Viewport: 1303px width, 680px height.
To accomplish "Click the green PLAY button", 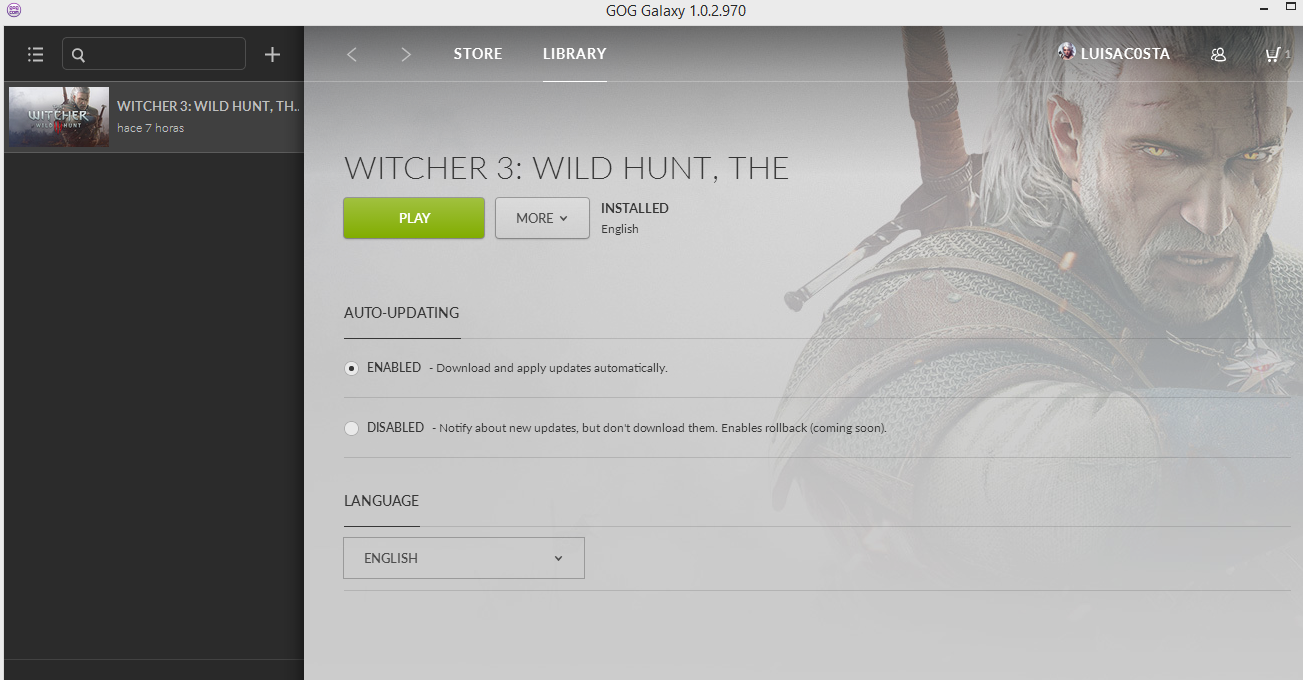I will click(x=414, y=218).
